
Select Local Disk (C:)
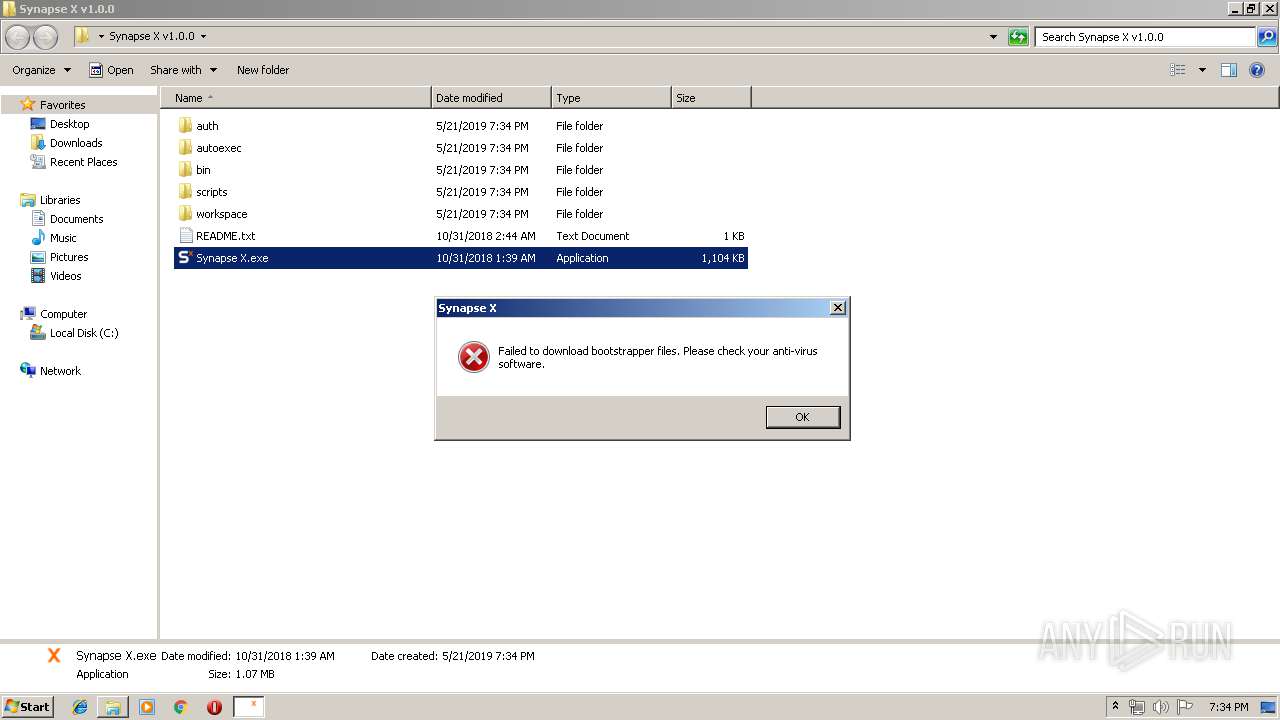click(x=84, y=333)
